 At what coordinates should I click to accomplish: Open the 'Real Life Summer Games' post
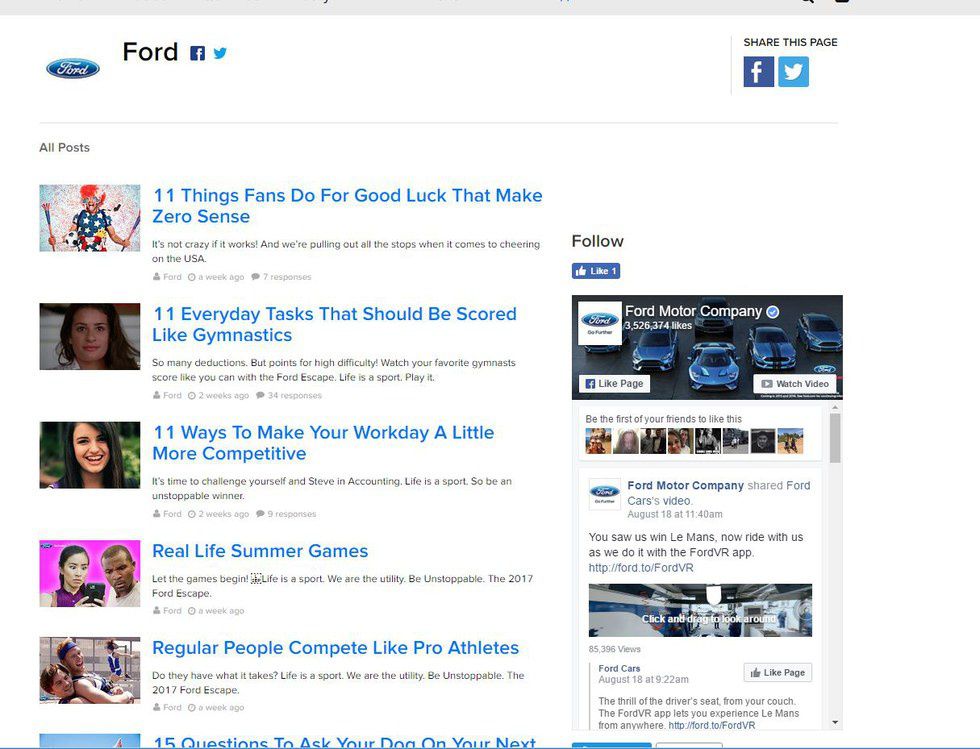pyautogui.click(x=260, y=551)
